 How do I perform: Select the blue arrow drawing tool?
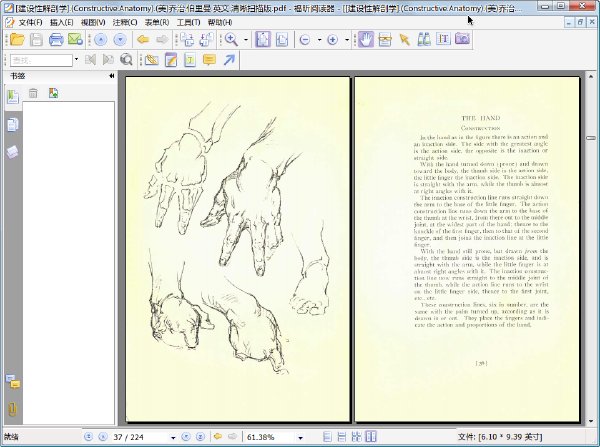(229, 60)
